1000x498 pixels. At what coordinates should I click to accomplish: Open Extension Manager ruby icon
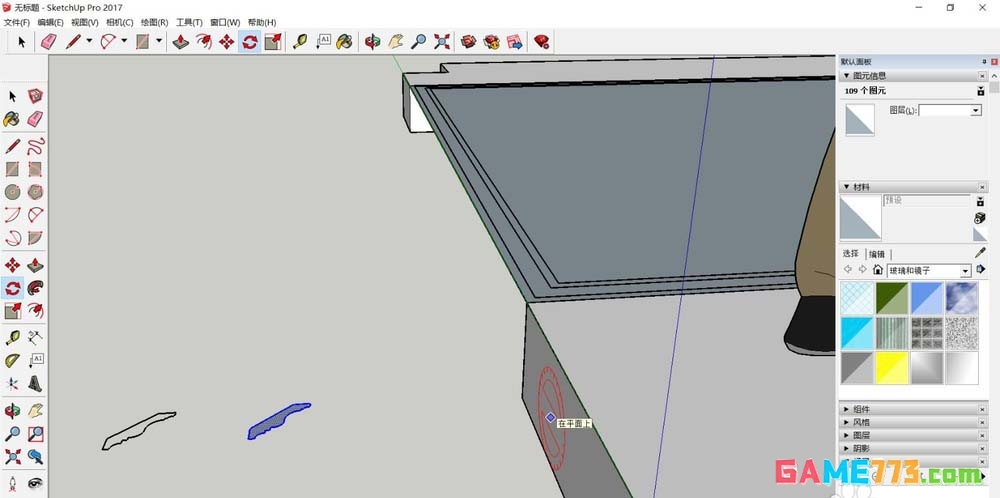[542, 42]
